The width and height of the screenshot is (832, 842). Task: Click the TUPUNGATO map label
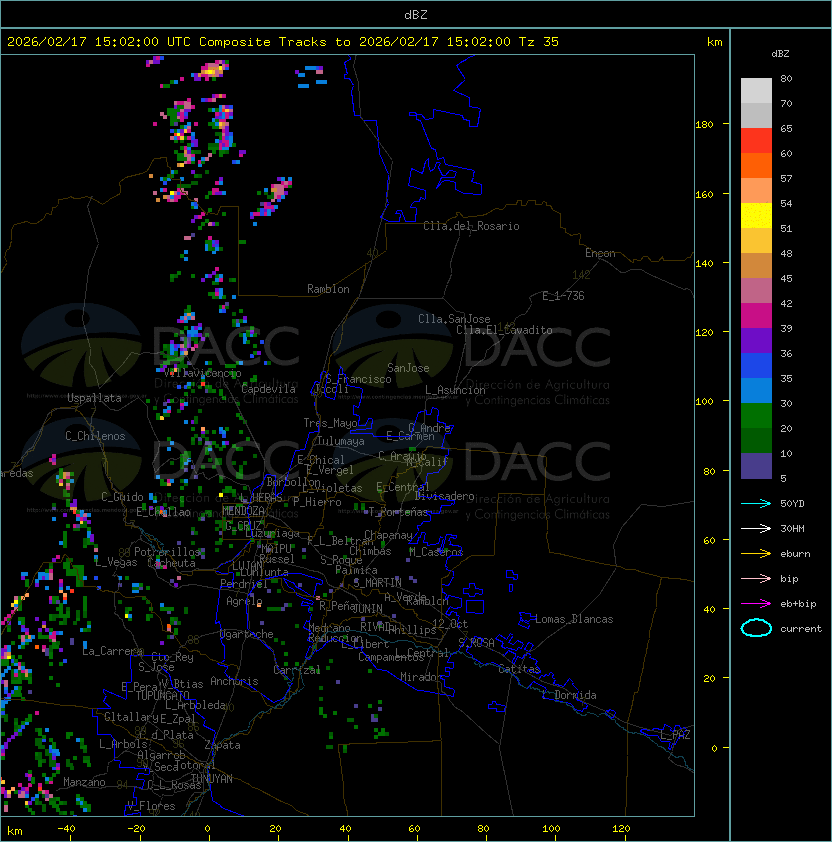click(x=162, y=695)
